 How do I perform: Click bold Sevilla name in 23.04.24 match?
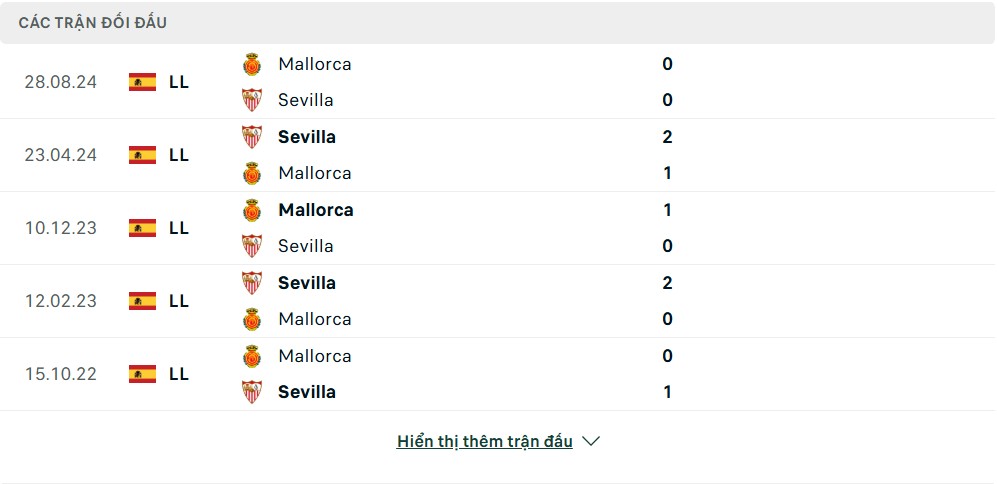(307, 137)
